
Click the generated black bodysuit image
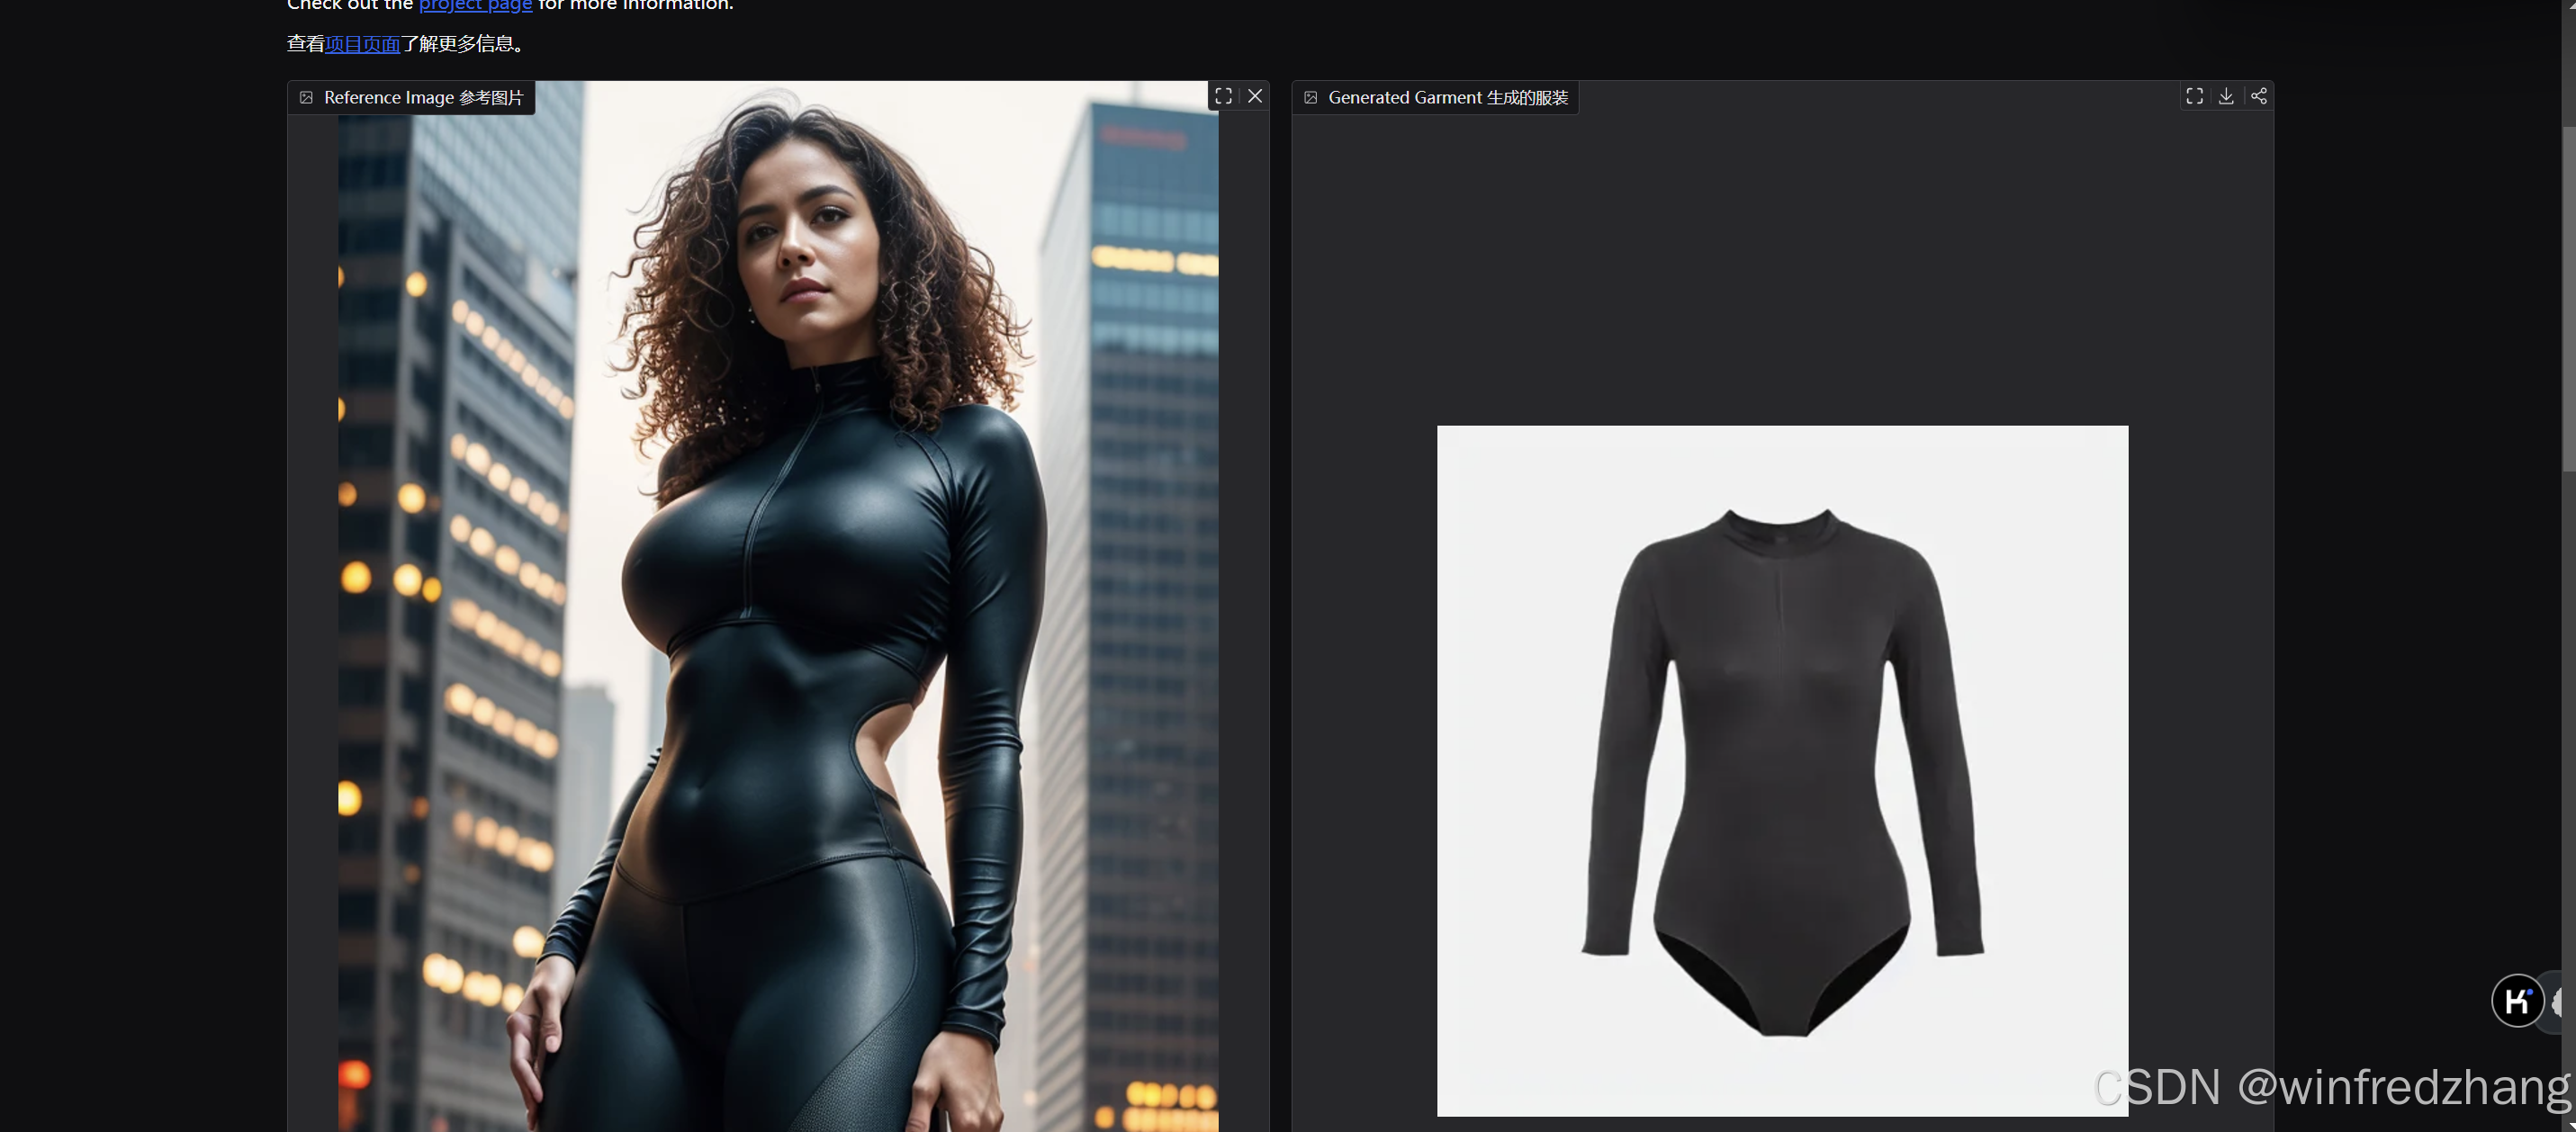1782,770
